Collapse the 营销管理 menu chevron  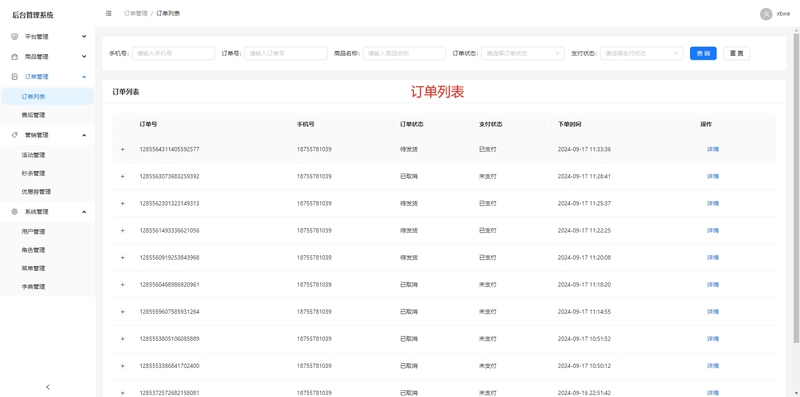[x=84, y=135]
